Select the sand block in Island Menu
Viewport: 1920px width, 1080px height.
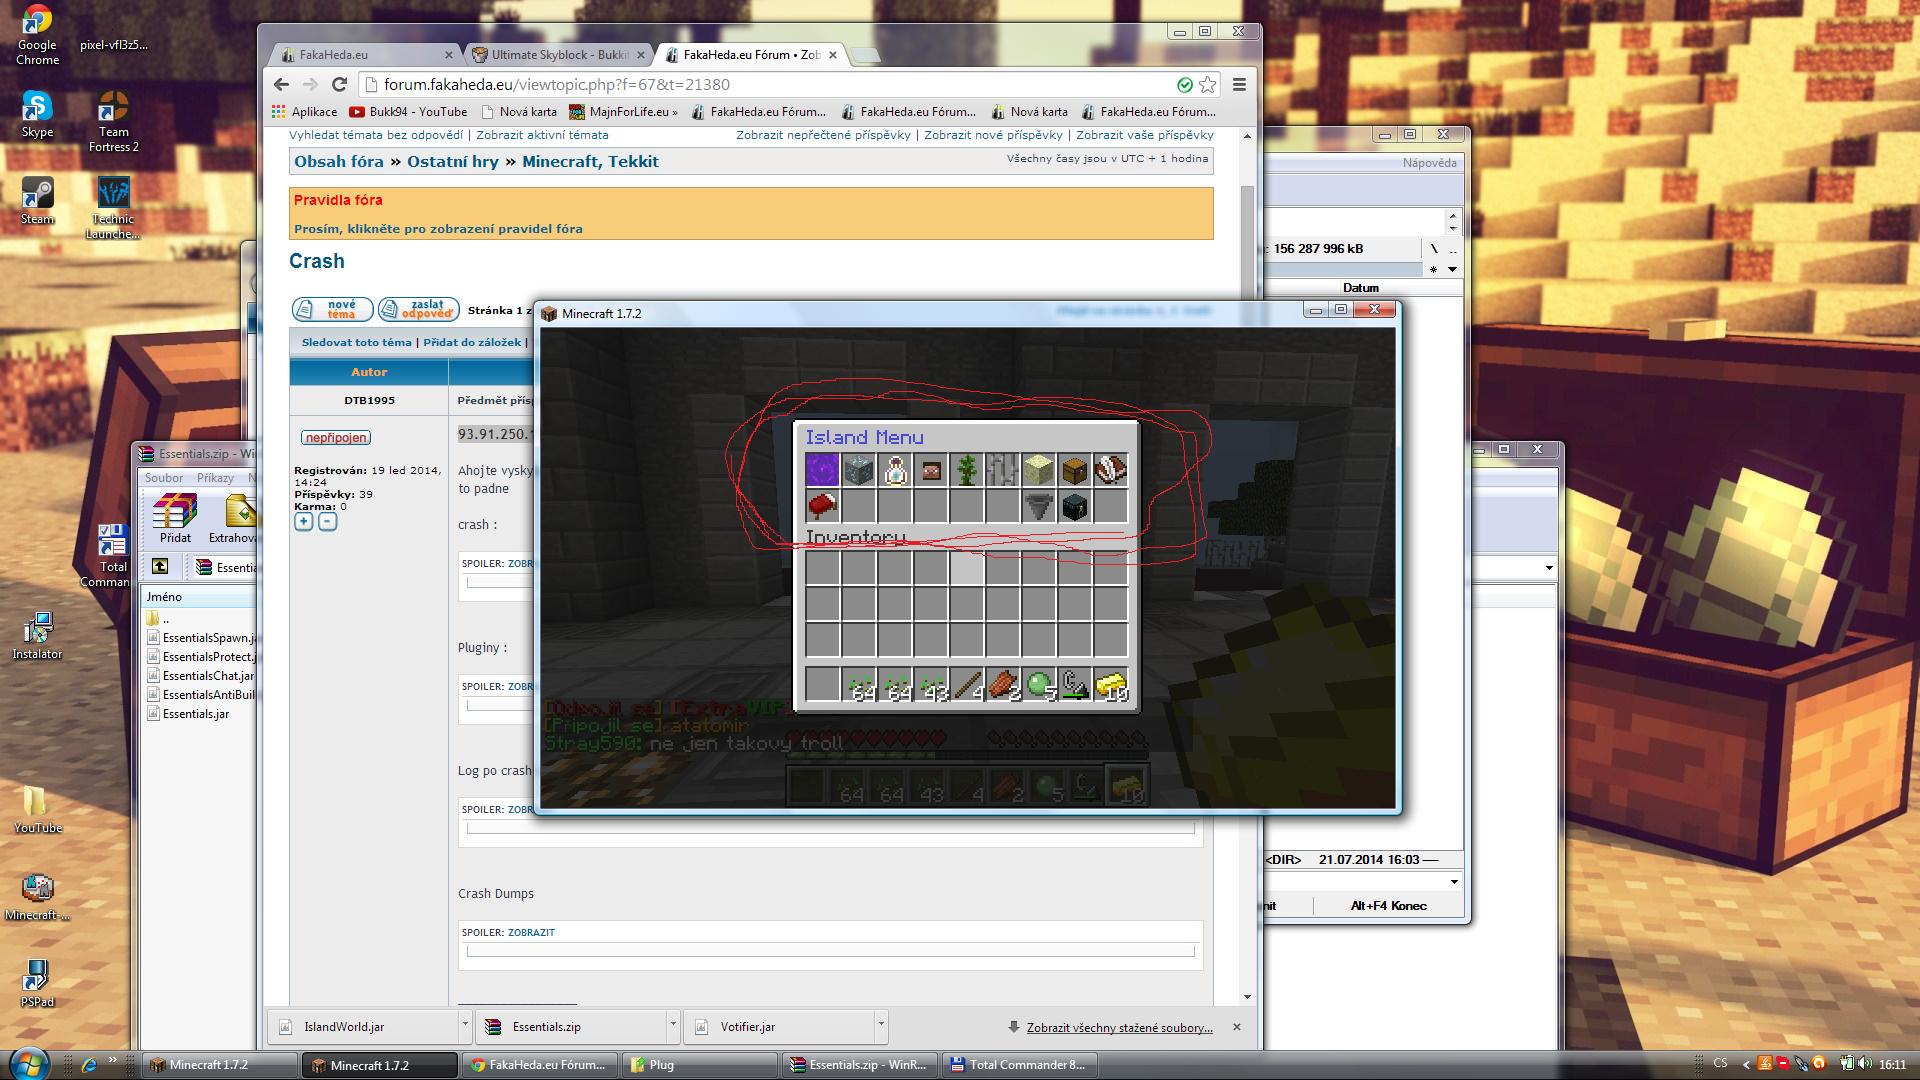pyautogui.click(x=1038, y=470)
